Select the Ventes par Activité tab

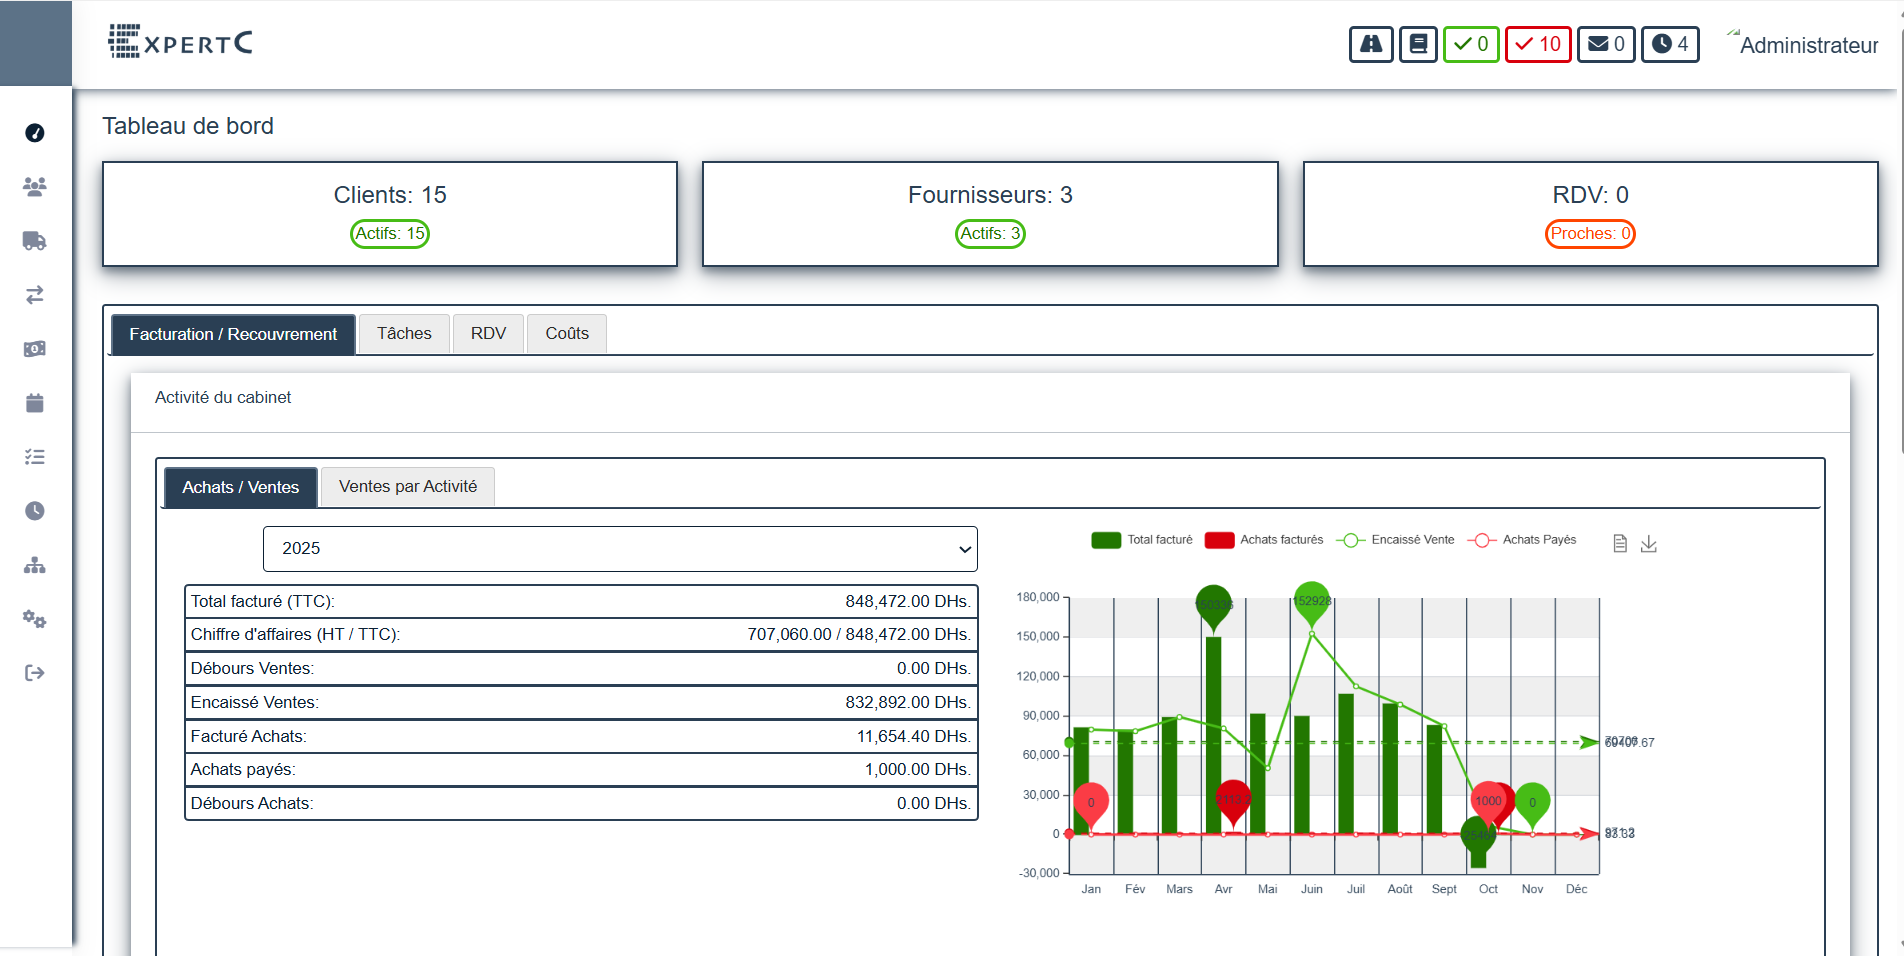(408, 487)
